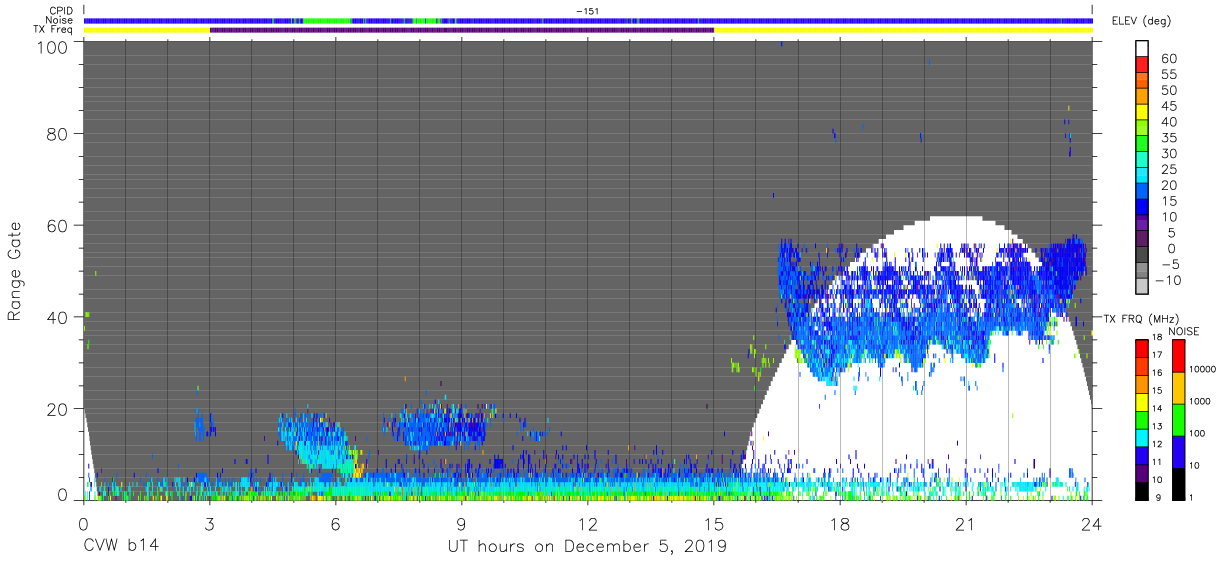
Task: Click the "Noise" row label at top left
Action: (59, 20)
